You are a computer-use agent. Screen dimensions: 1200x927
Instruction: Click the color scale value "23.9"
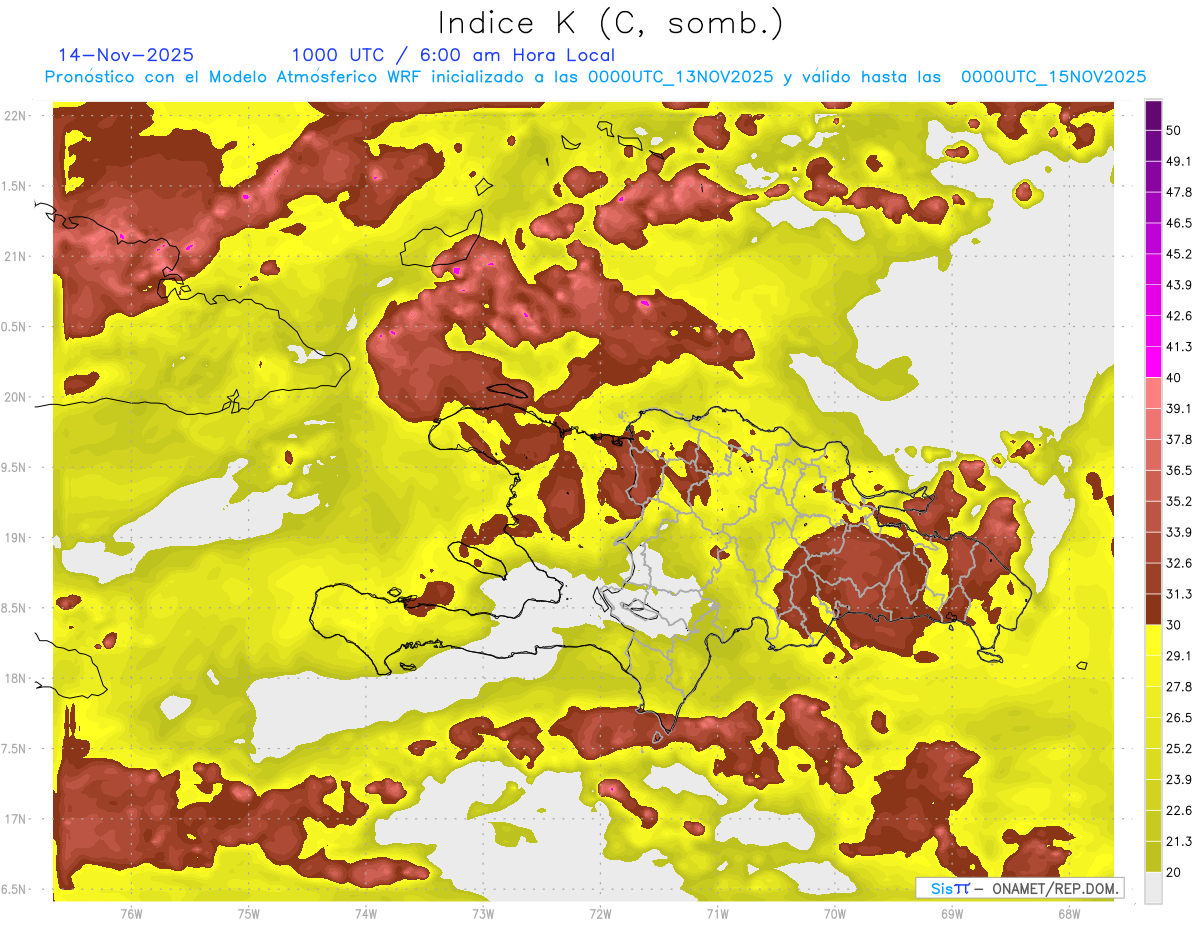[1178, 779]
